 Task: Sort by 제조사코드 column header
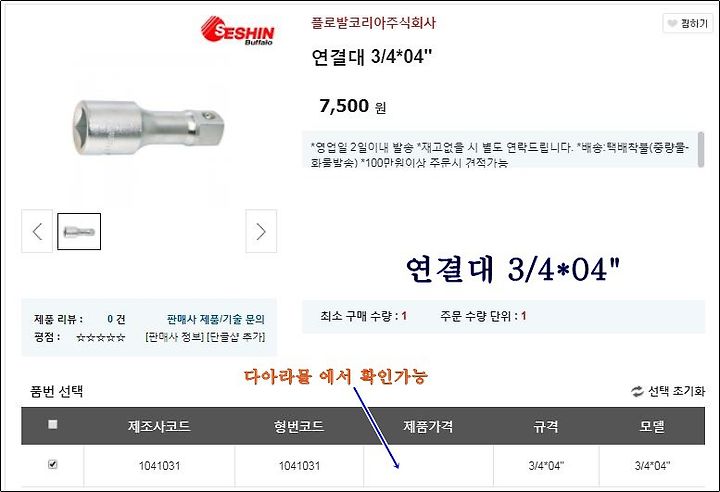point(159,426)
